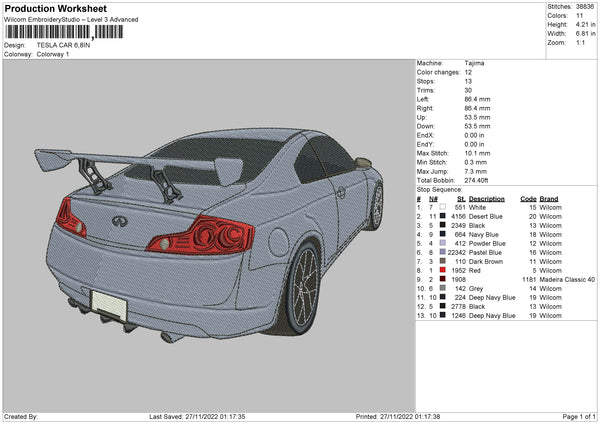Click the Powder Blue thread swatch
This screenshot has height=424, width=600.
[443, 243]
